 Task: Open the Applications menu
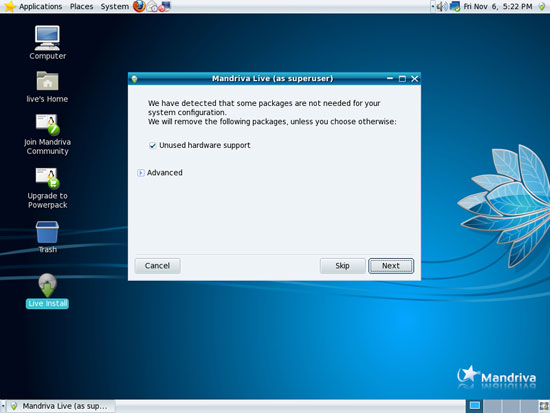[40, 6]
